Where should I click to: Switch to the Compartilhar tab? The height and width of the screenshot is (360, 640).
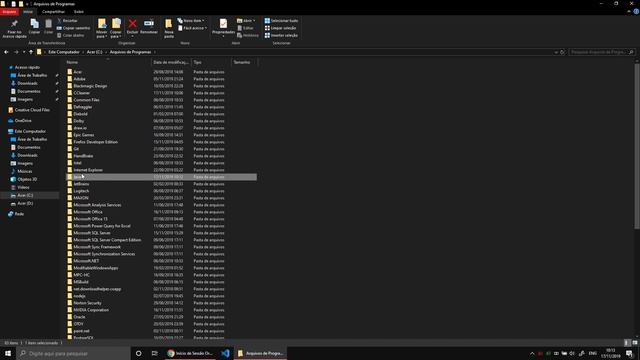(x=53, y=12)
